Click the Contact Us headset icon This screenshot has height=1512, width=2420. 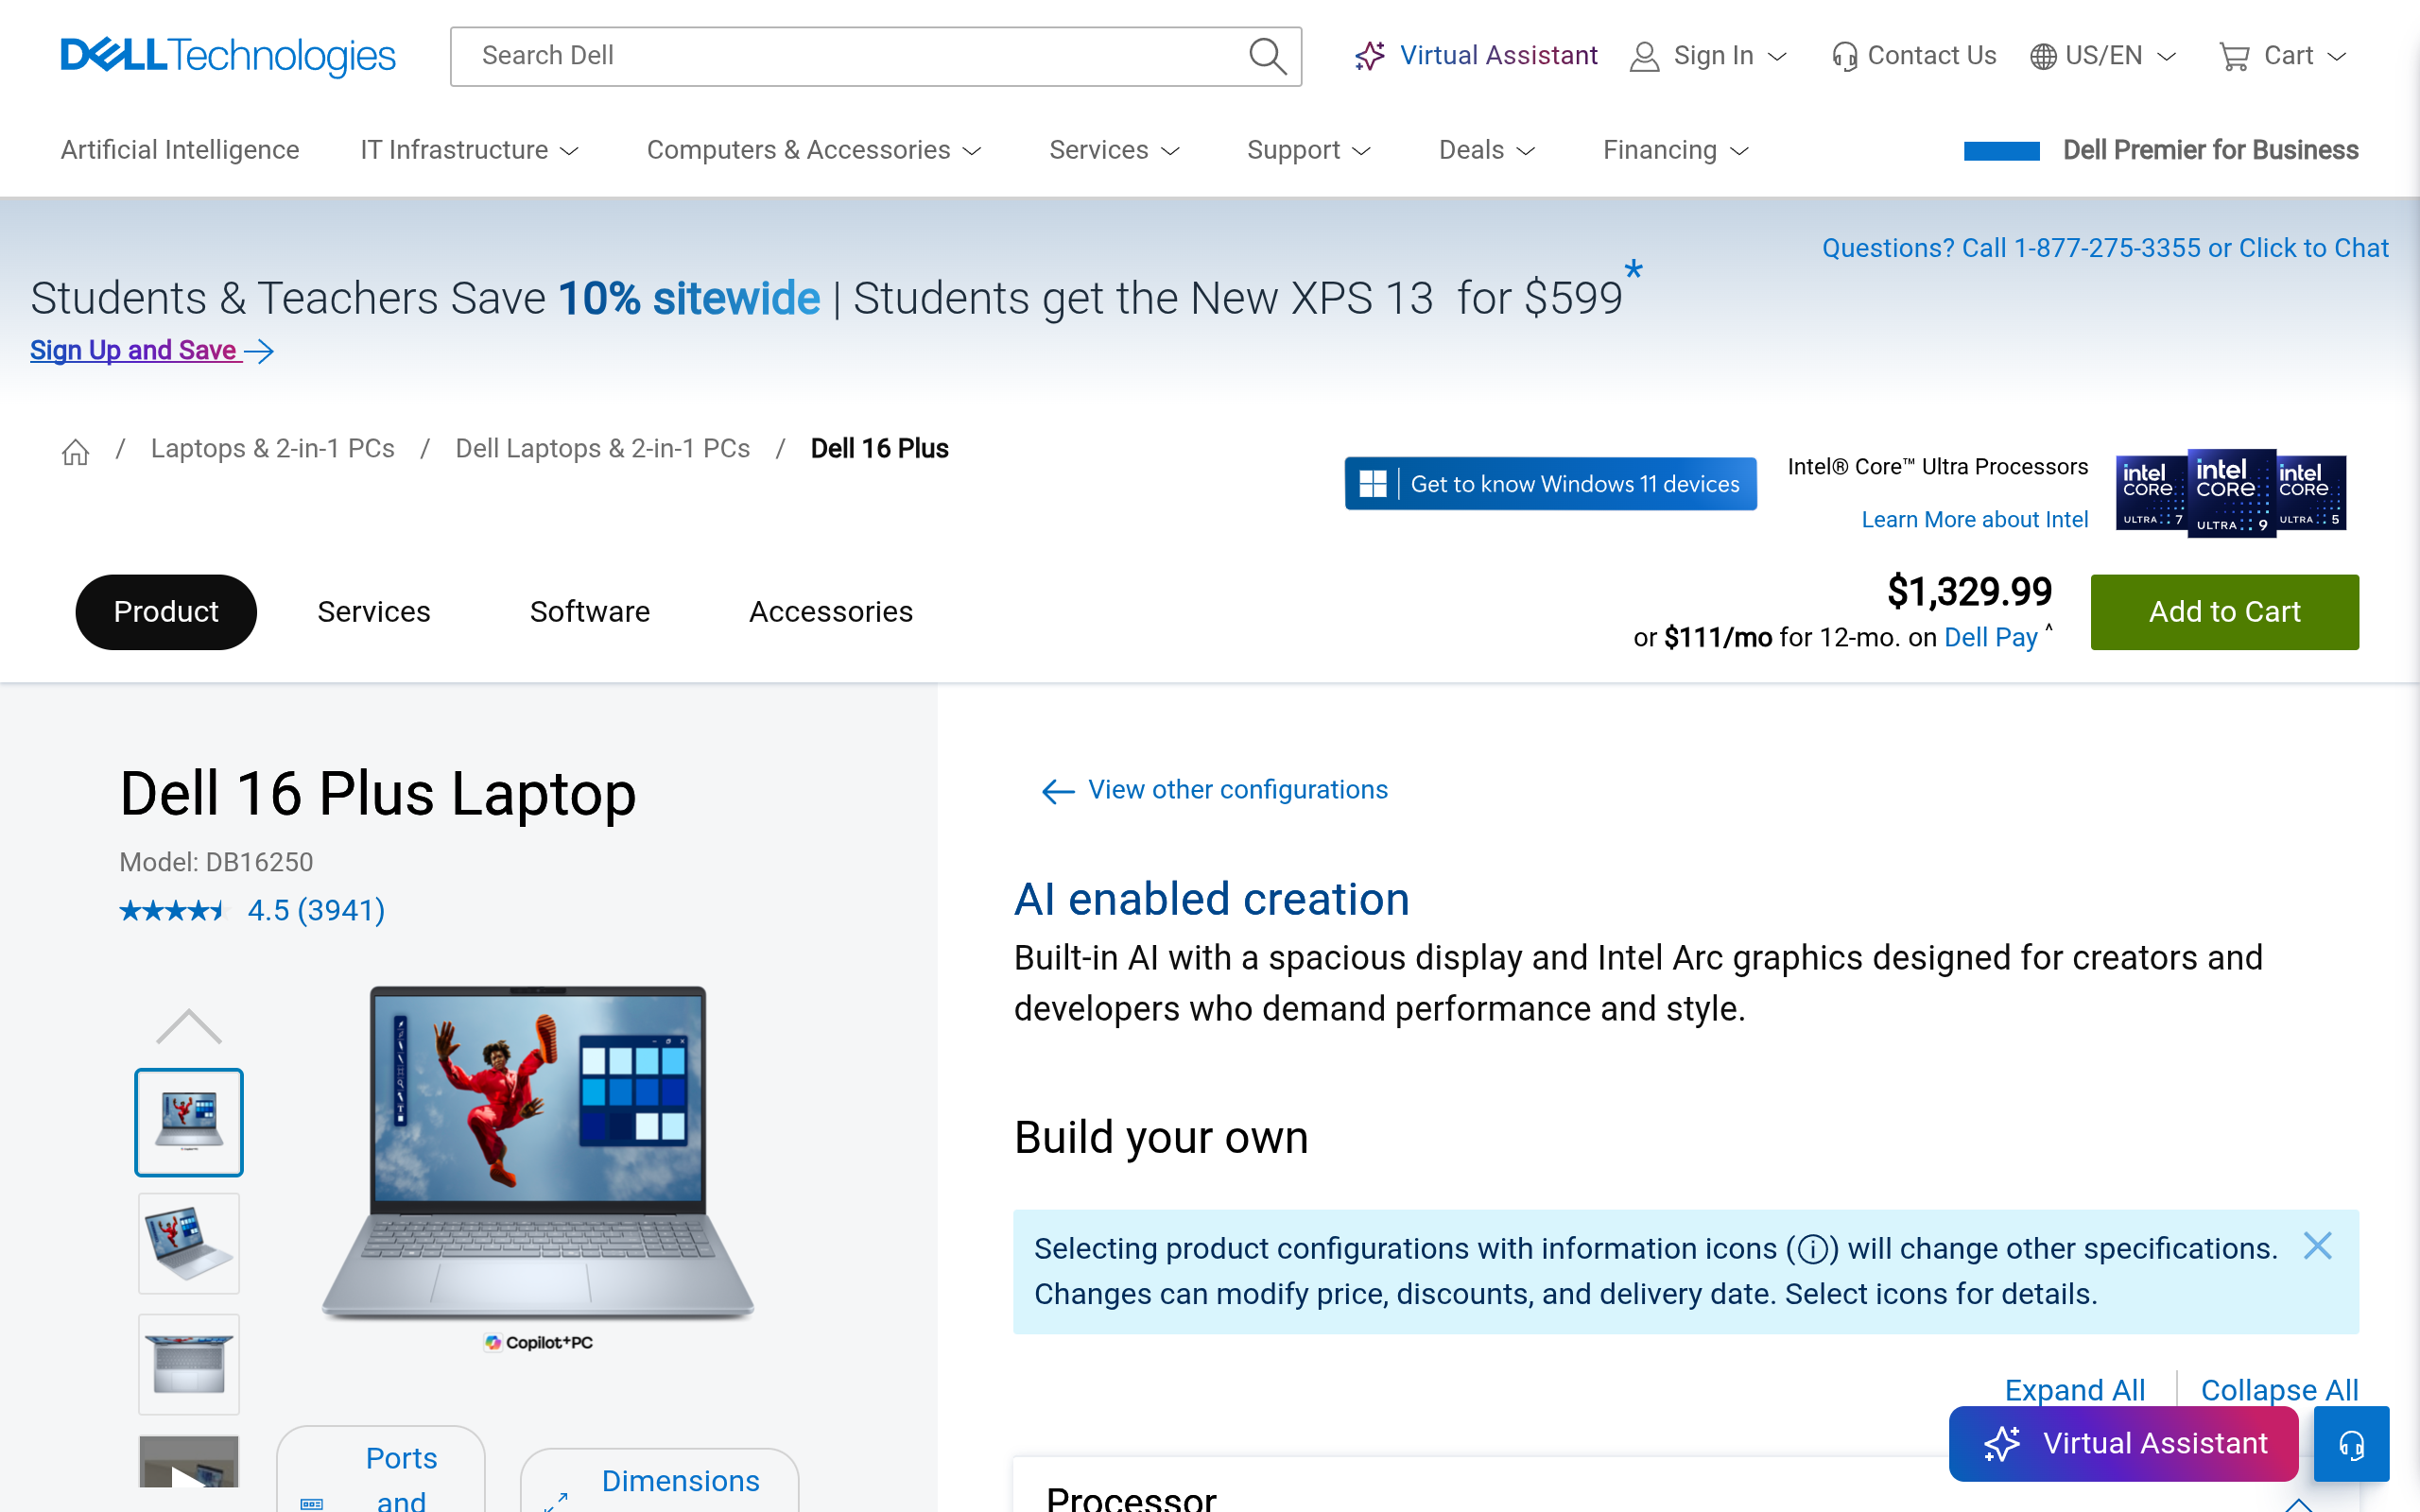(1844, 56)
